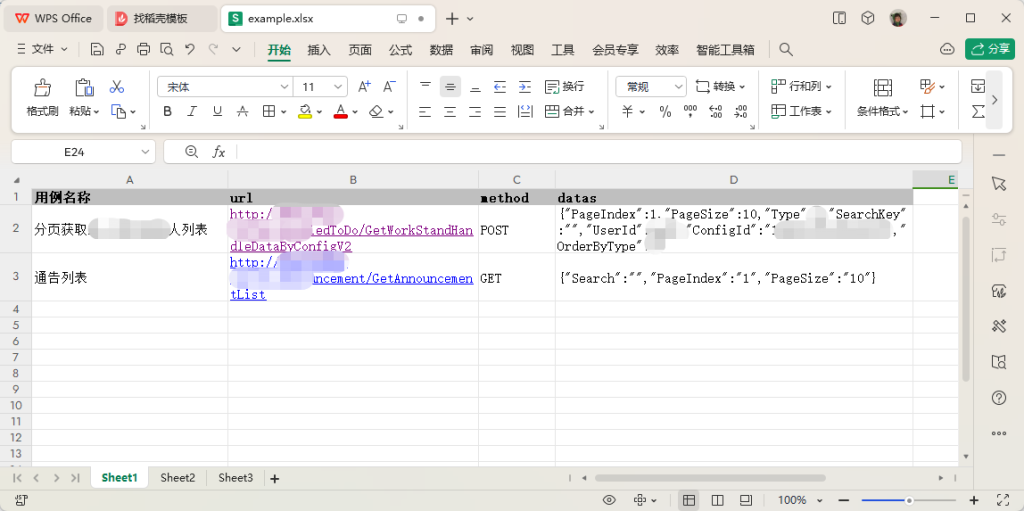The height and width of the screenshot is (511, 1024).
Task: Click the Percent style icon
Action: [665, 112]
